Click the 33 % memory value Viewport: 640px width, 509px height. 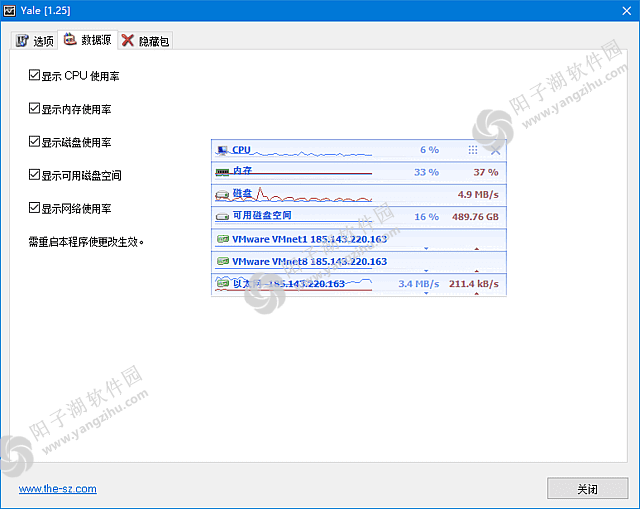pyautogui.click(x=426, y=172)
